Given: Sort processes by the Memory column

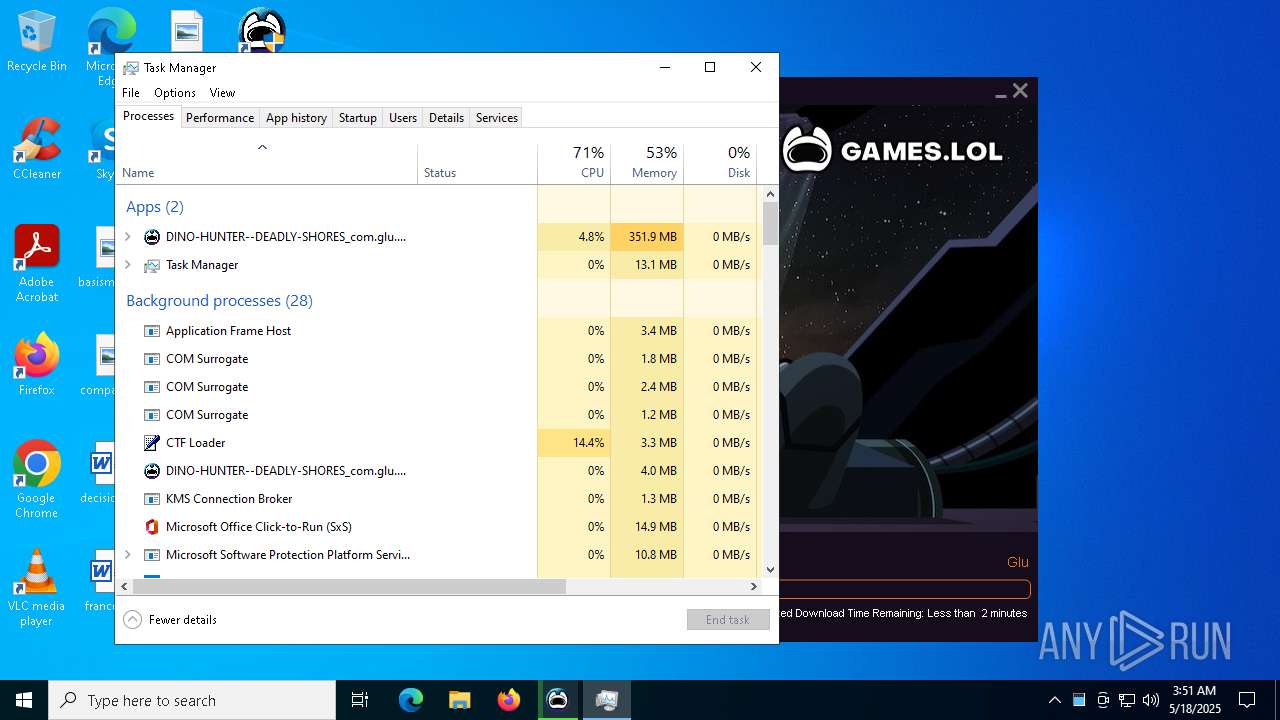Looking at the screenshot, I should [647, 164].
